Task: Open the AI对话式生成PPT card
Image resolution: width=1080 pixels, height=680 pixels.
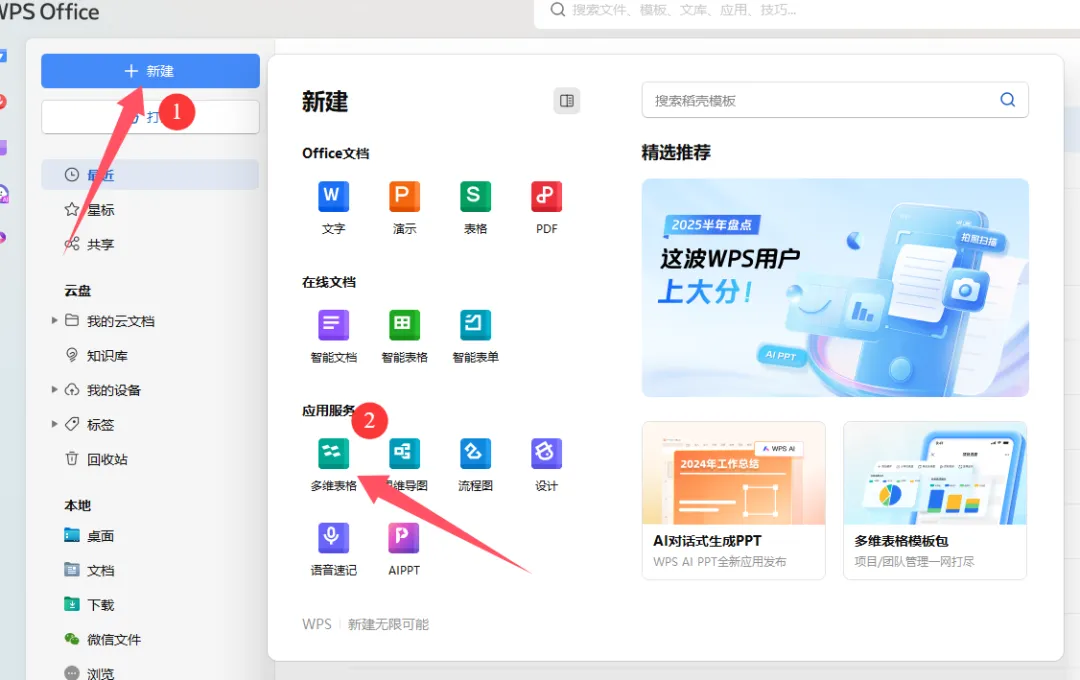Action: 734,500
